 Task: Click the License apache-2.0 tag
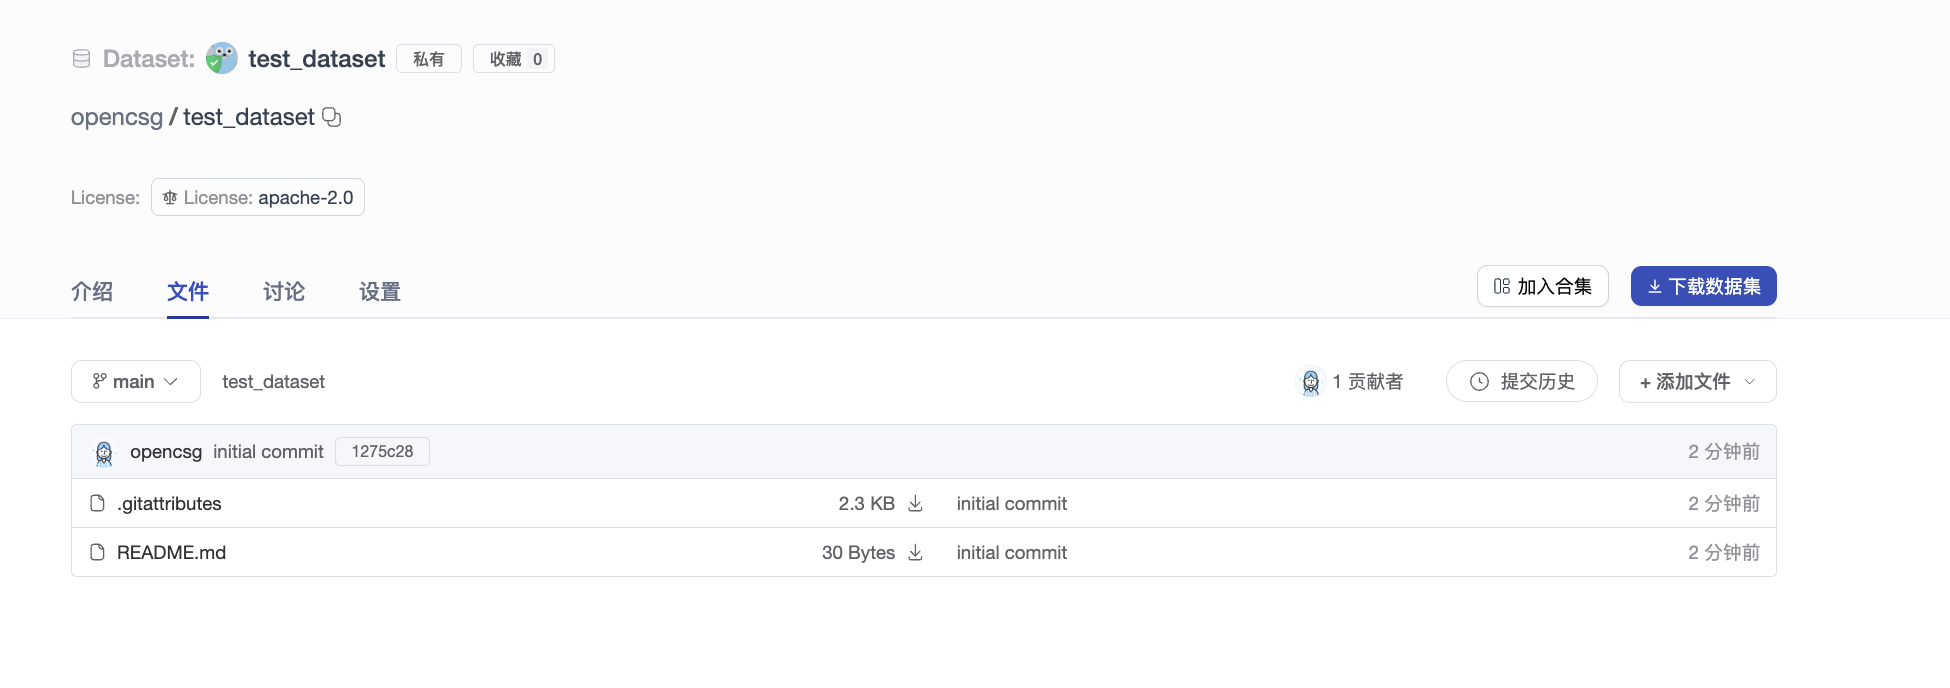(x=258, y=198)
